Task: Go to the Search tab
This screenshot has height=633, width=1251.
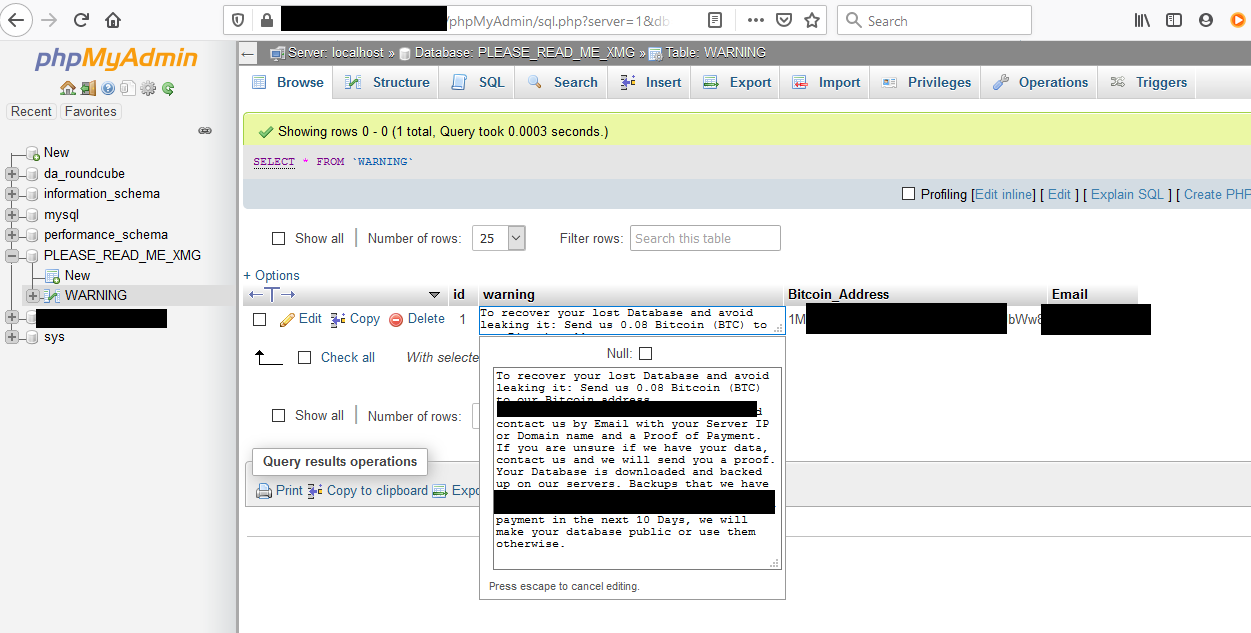Action: click(562, 82)
